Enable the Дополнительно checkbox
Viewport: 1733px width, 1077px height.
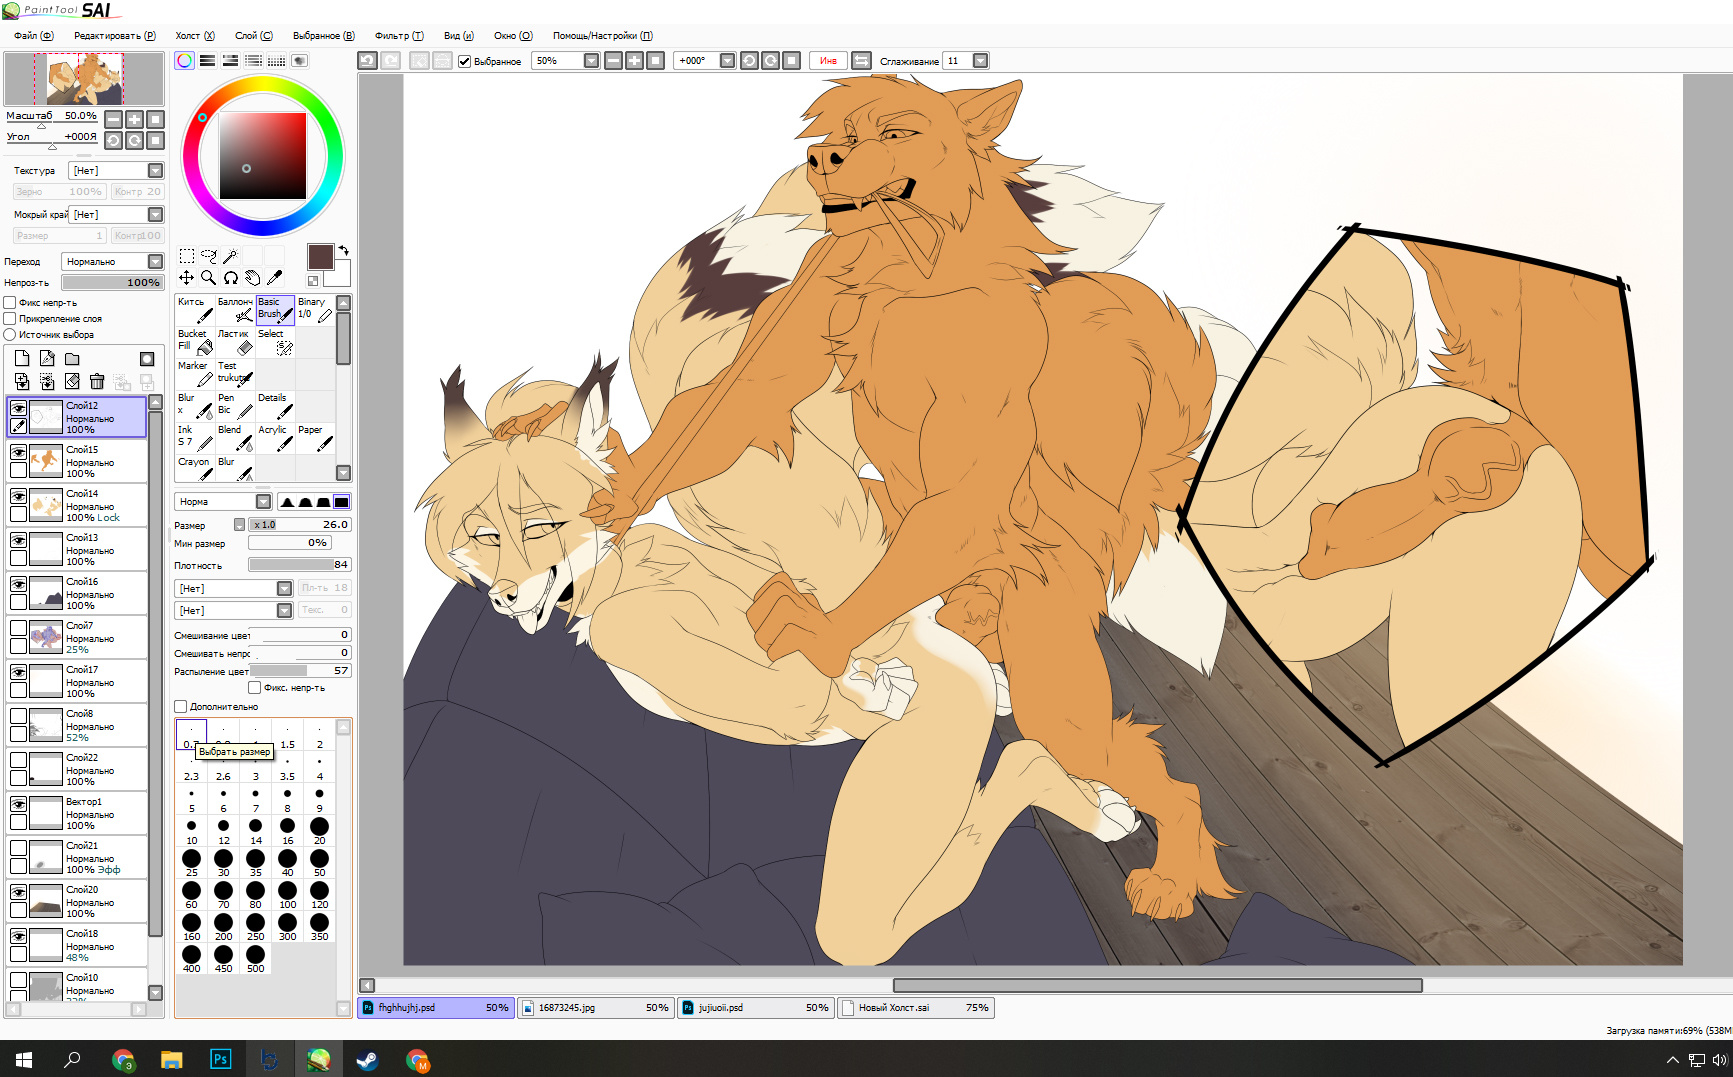(x=181, y=707)
